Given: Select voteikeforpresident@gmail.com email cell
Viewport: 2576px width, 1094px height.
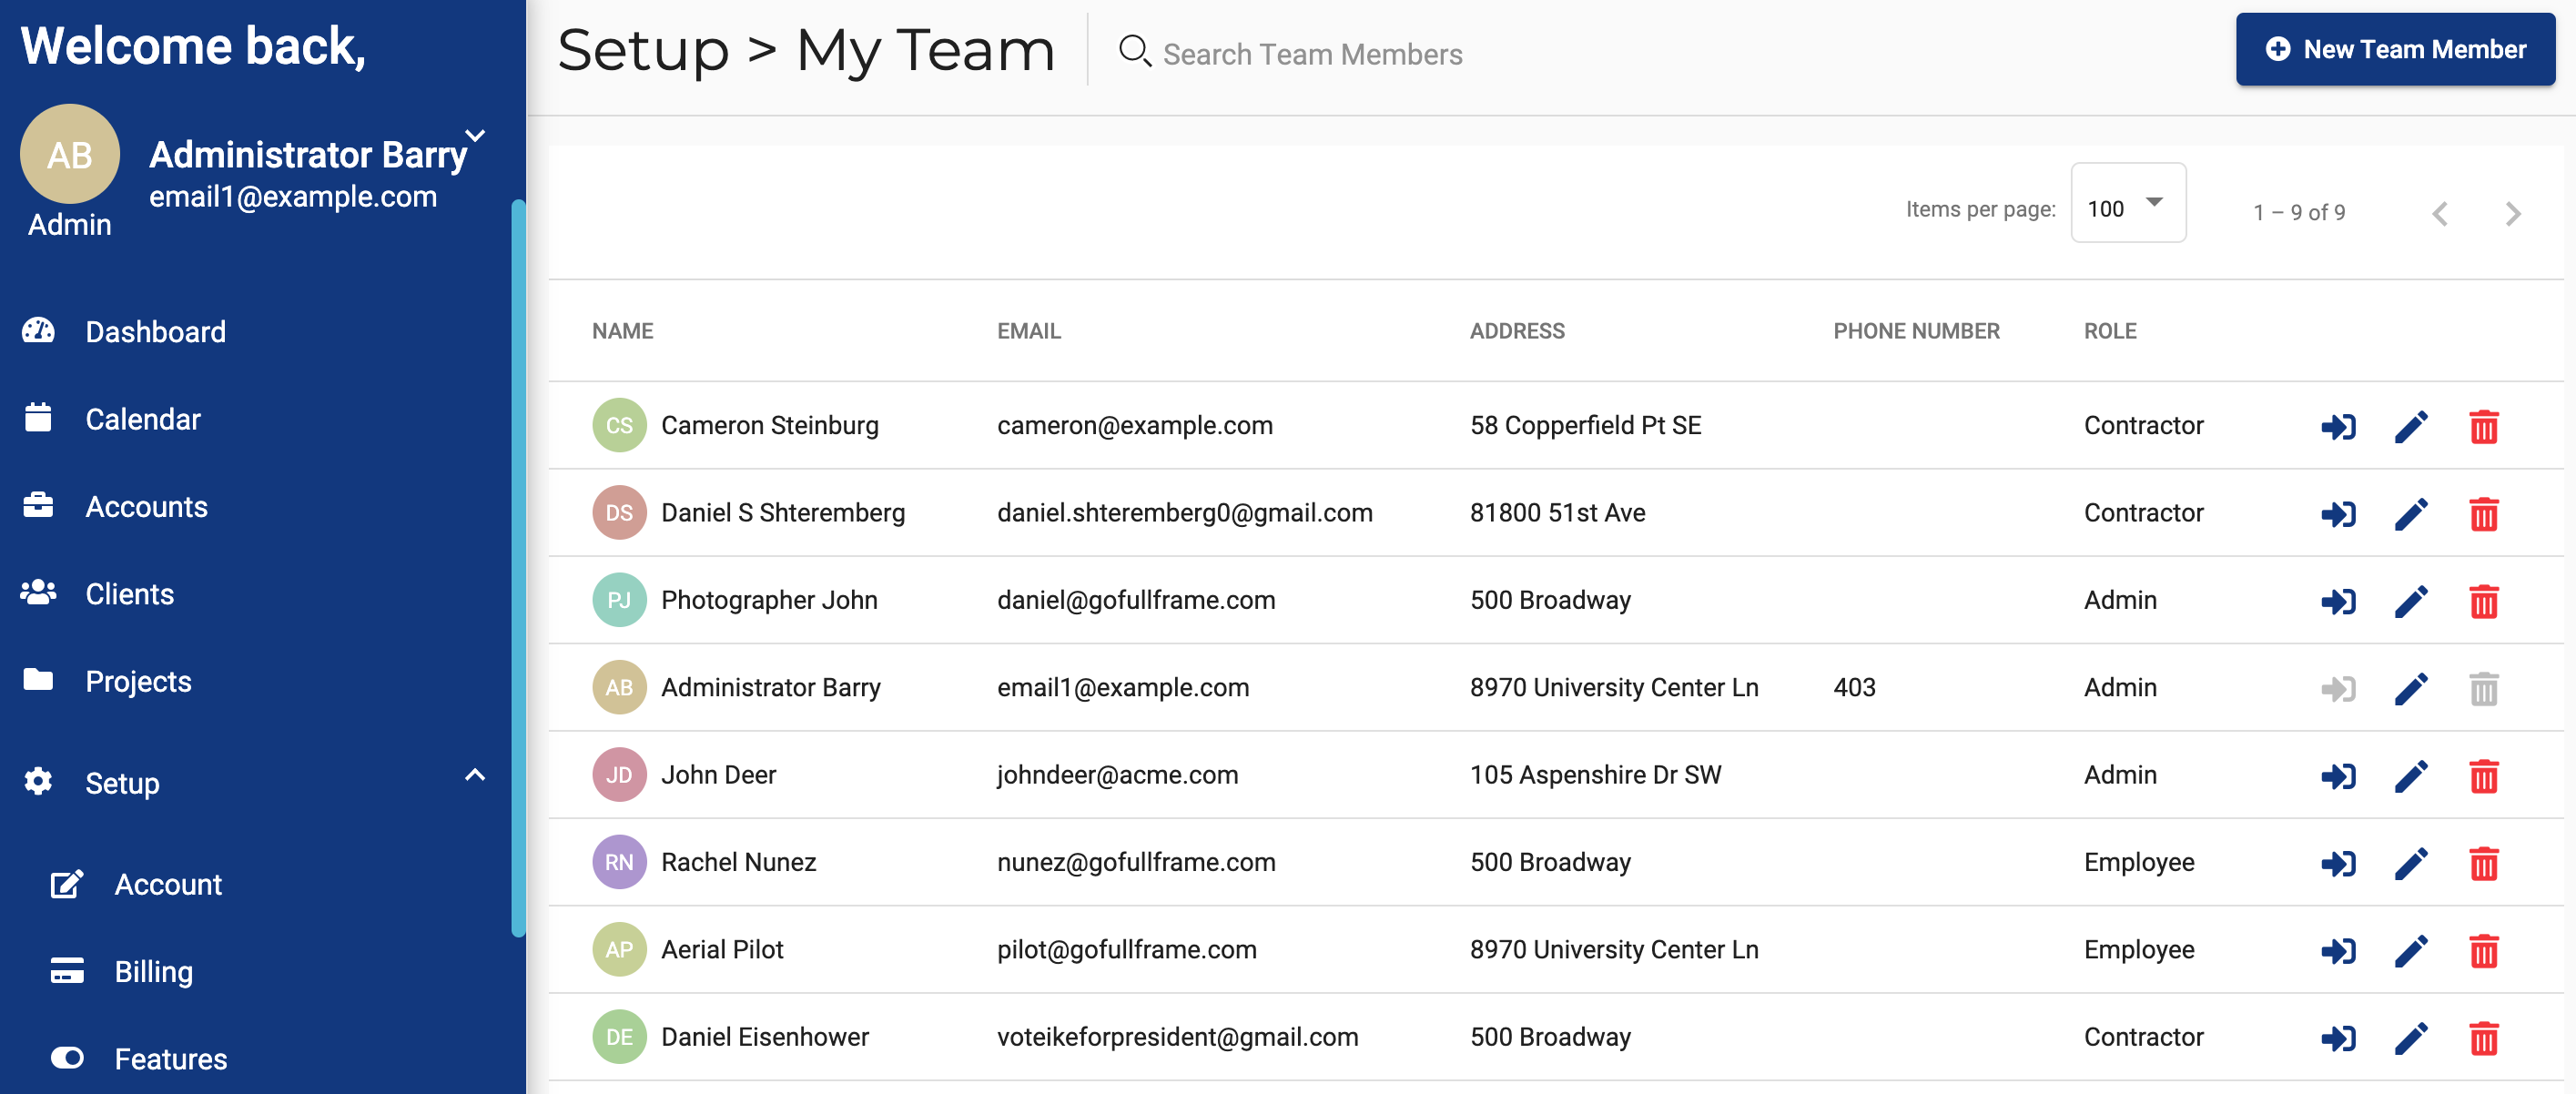Looking at the screenshot, I should 1177,1037.
